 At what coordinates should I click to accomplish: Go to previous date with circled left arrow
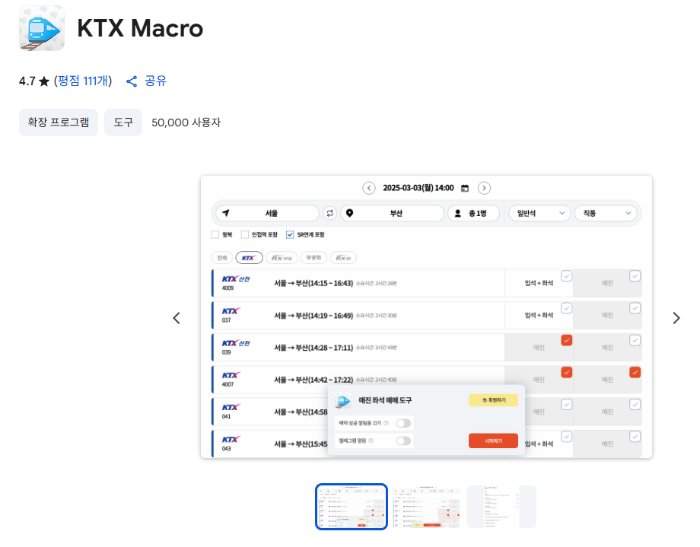[369, 188]
